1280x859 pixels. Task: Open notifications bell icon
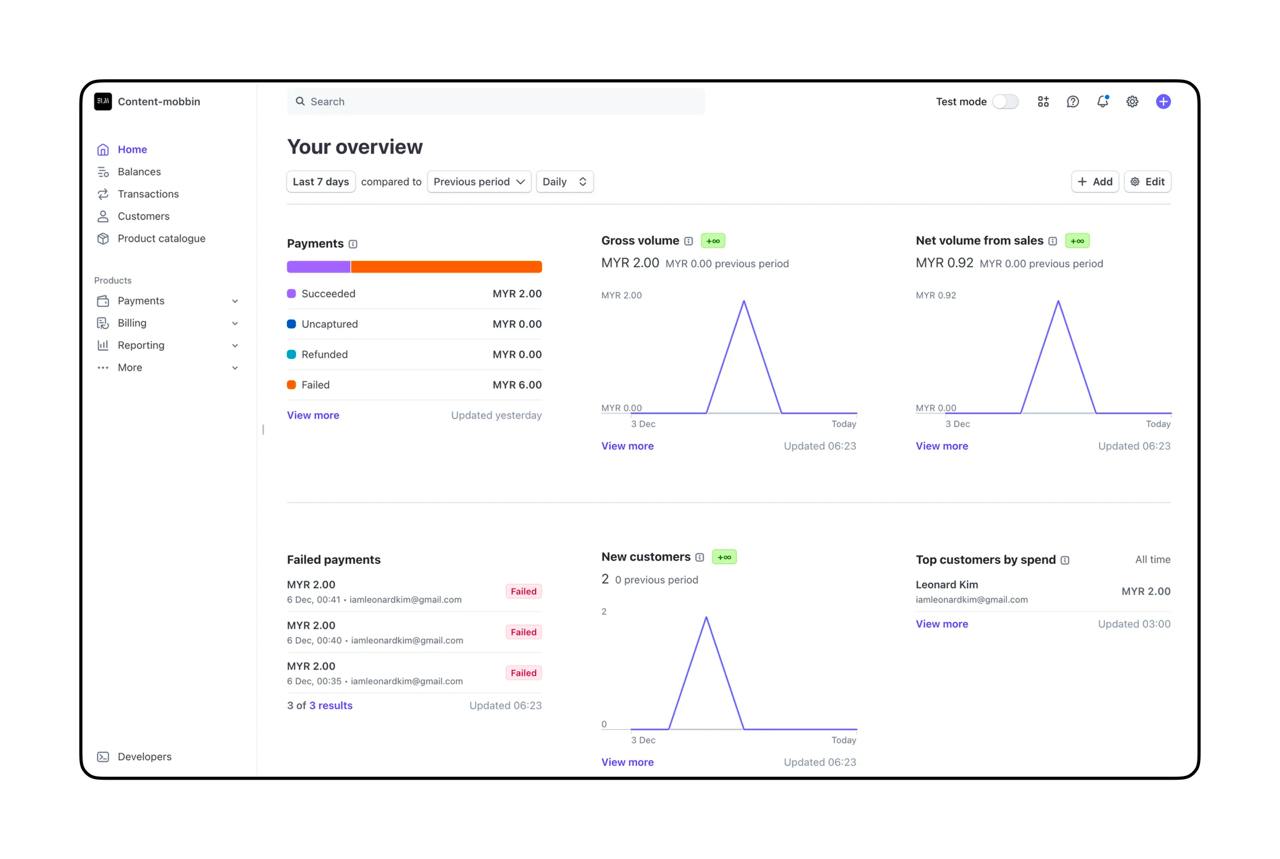(1103, 101)
